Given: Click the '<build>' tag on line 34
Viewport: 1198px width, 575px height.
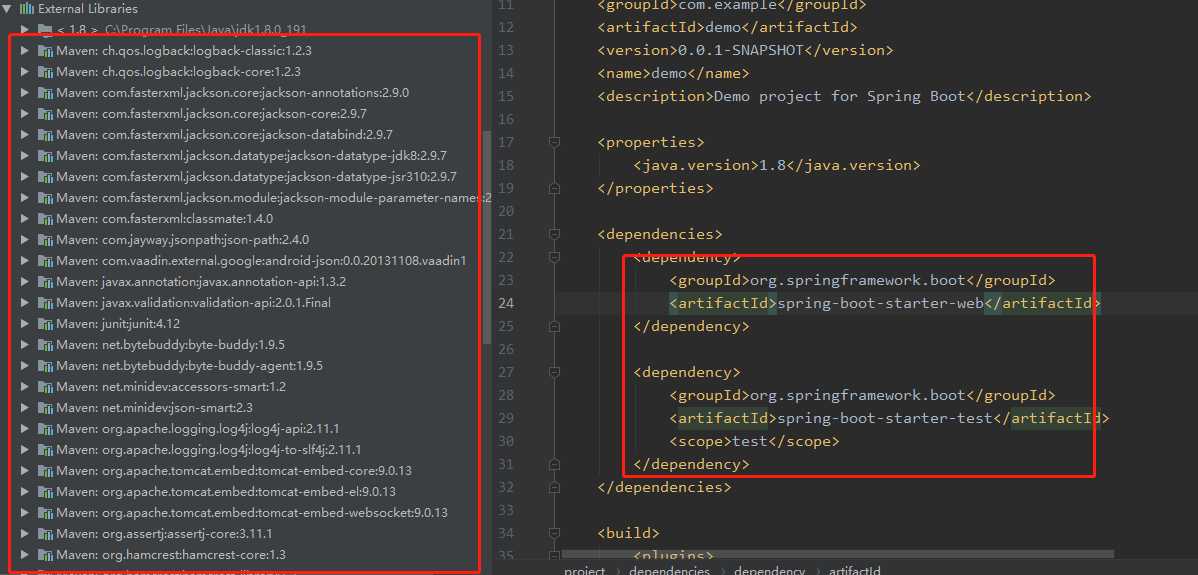Looking at the screenshot, I should [629, 533].
